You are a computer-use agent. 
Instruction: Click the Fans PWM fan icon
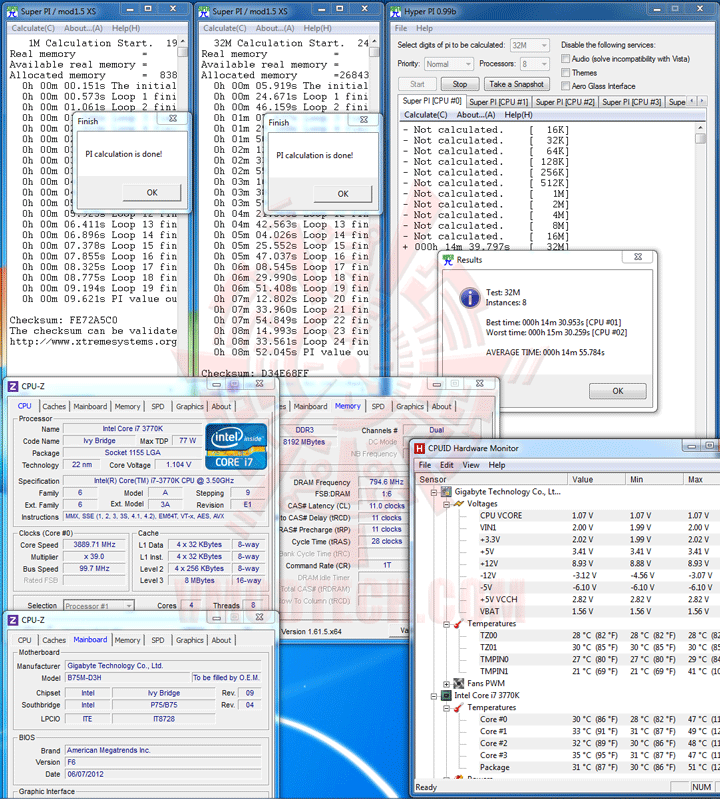[459, 683]
